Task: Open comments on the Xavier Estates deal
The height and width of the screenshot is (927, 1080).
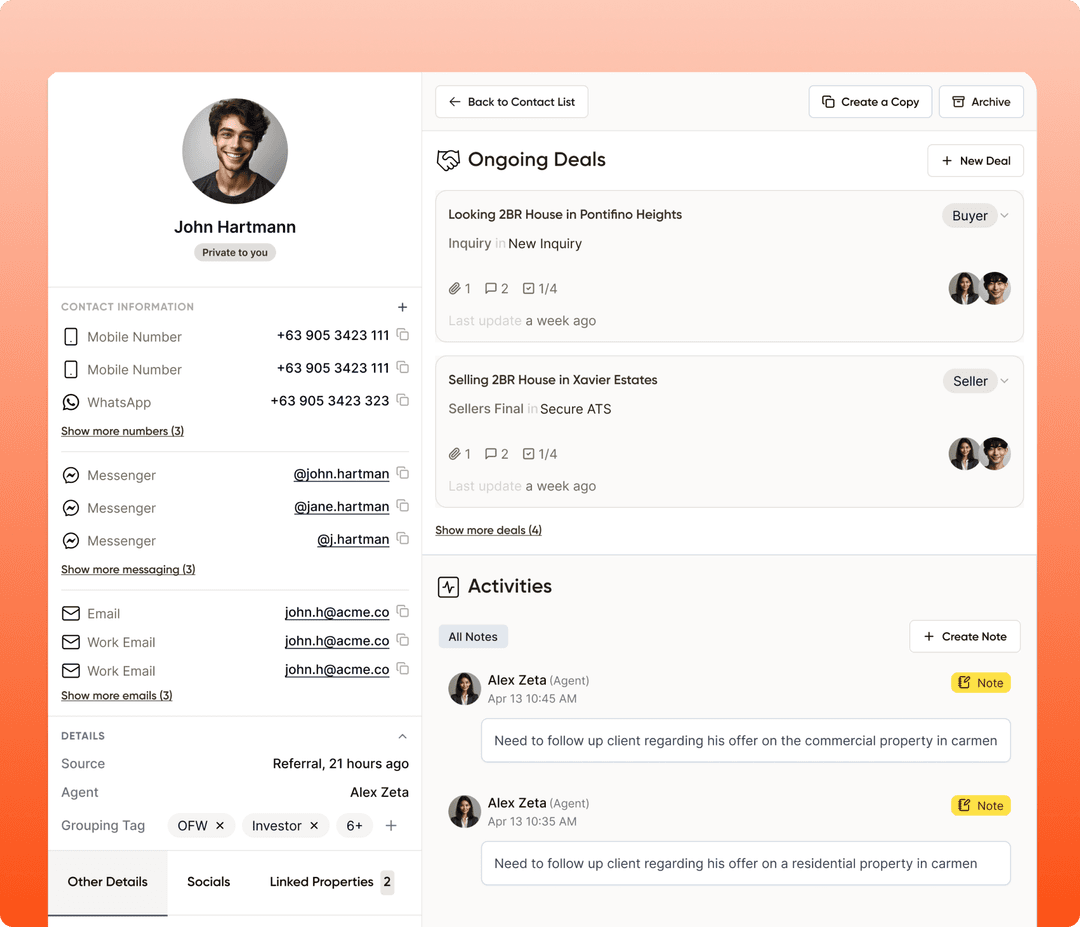Action: click(497, 454)
